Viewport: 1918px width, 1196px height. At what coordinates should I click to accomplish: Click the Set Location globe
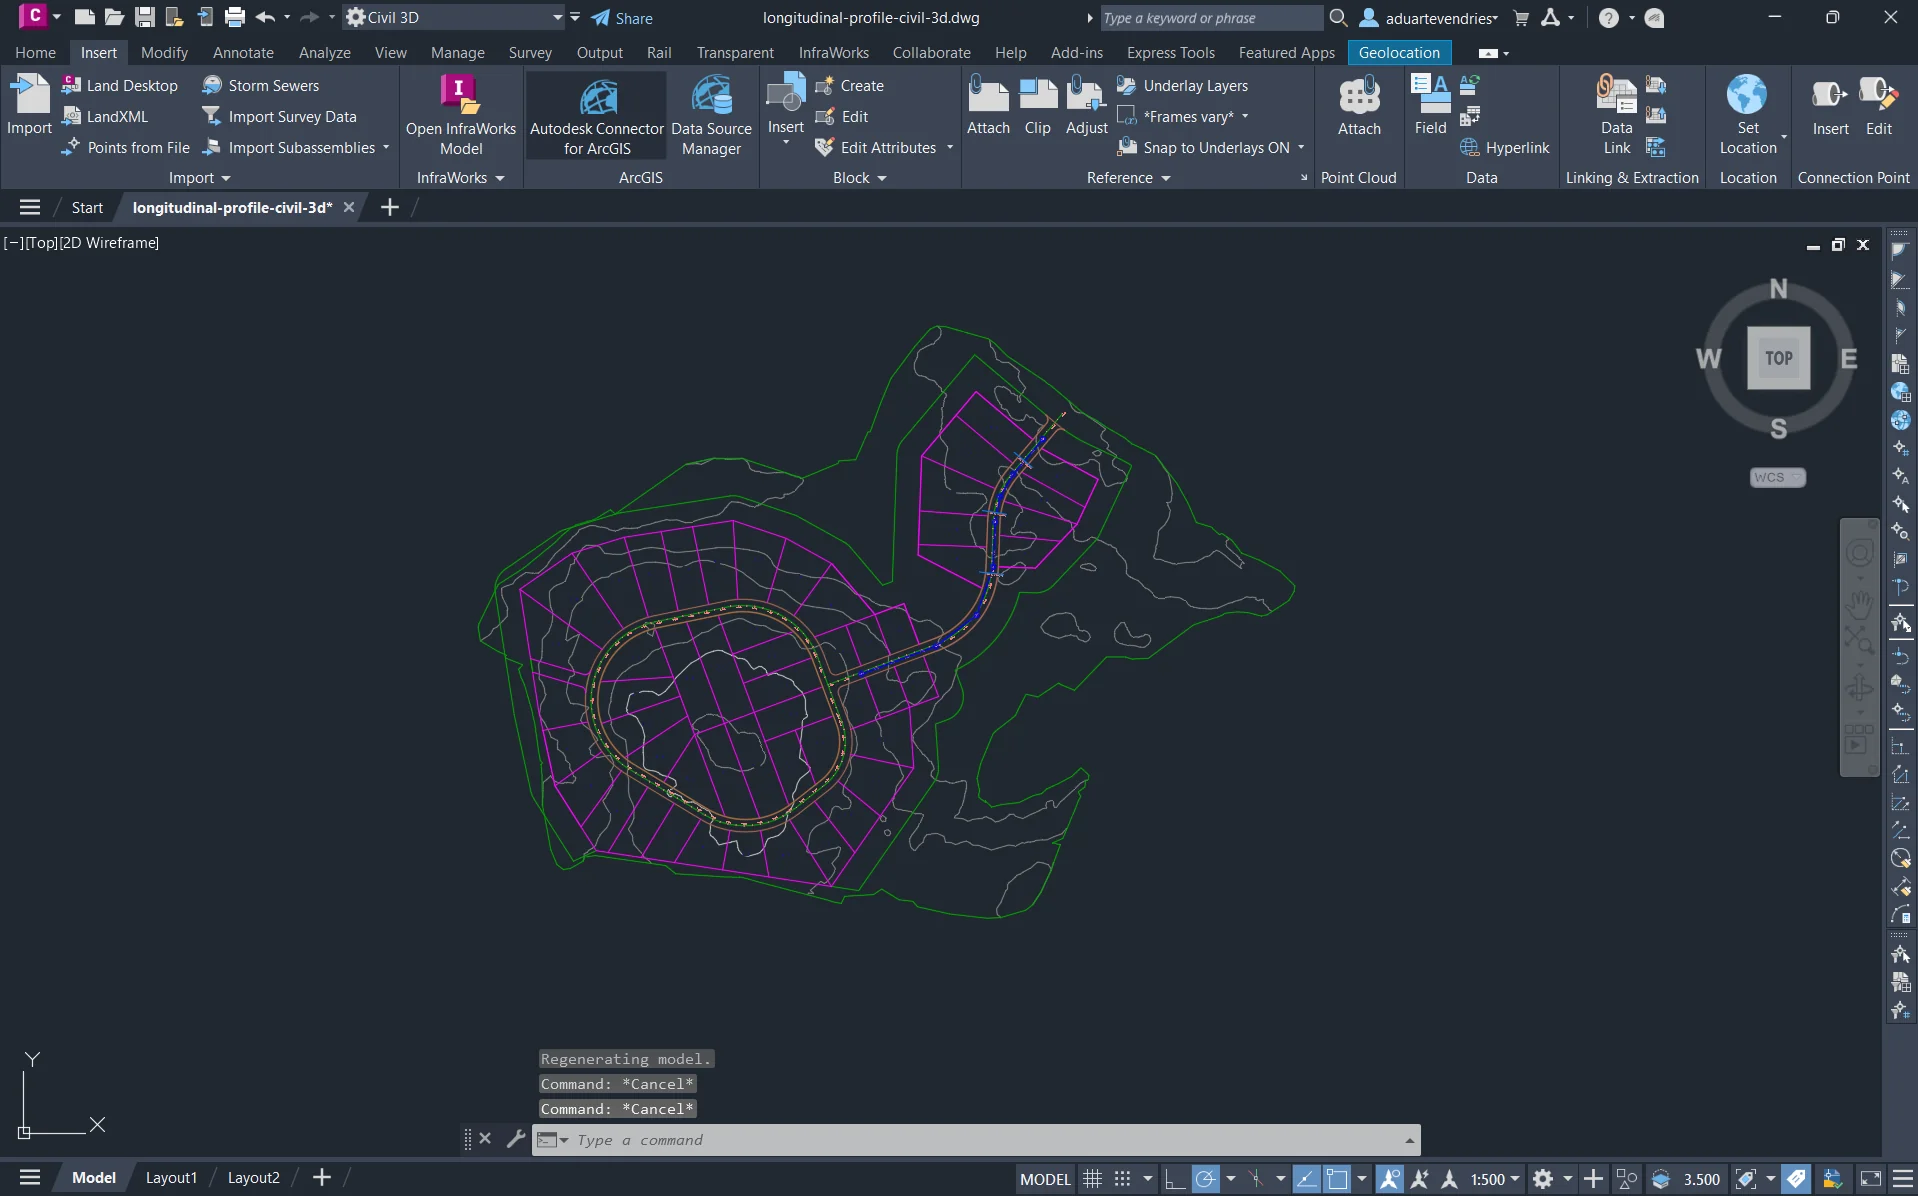[1747, 95]
